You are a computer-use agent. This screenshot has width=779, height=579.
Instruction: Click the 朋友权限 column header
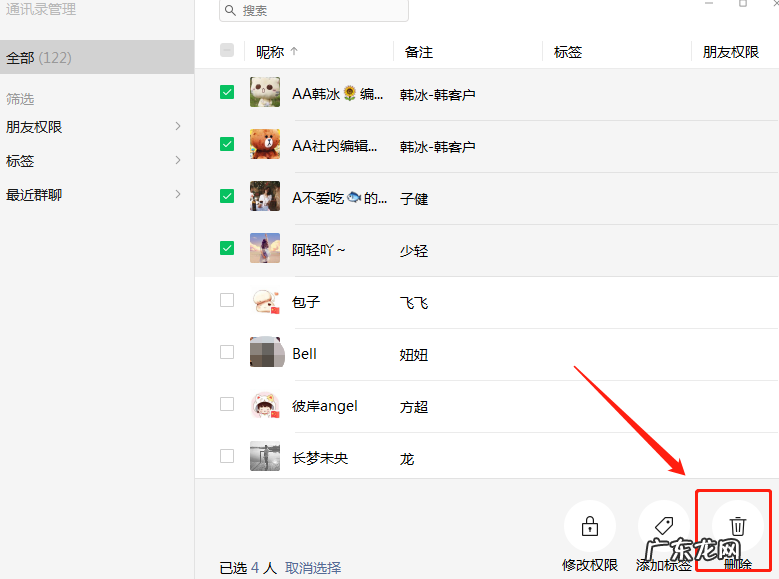[x=731, y=52]
